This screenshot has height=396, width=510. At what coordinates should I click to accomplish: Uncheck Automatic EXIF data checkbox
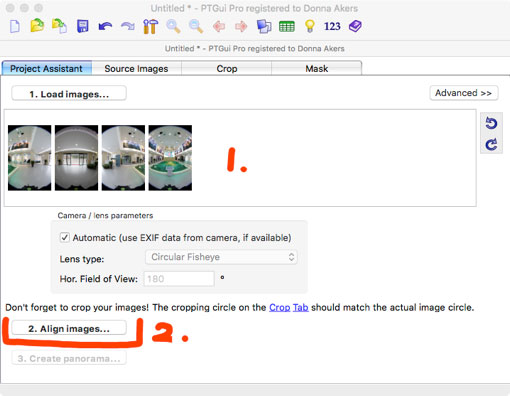(x=64, y=238)
